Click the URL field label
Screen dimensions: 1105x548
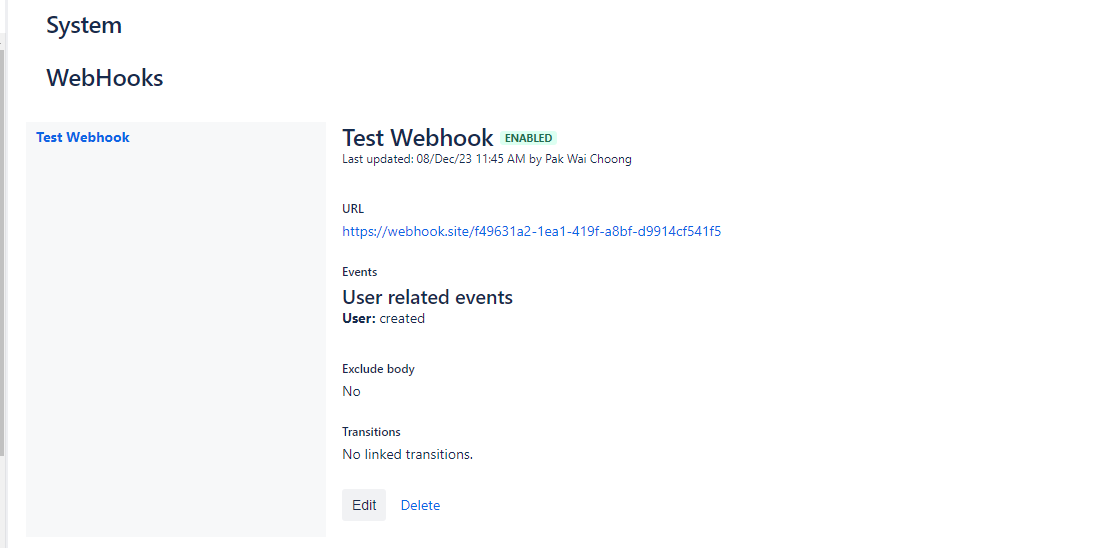(353, 209)
